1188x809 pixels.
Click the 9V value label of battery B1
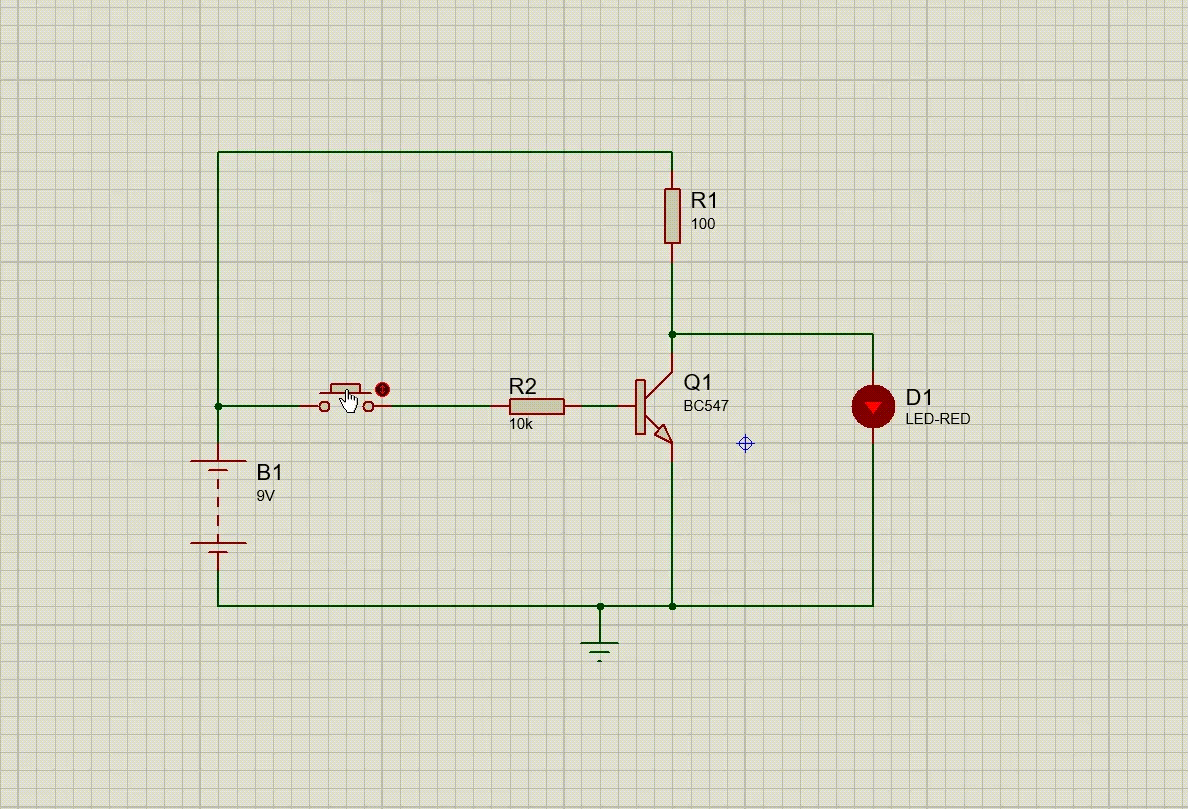click(263, 494)
